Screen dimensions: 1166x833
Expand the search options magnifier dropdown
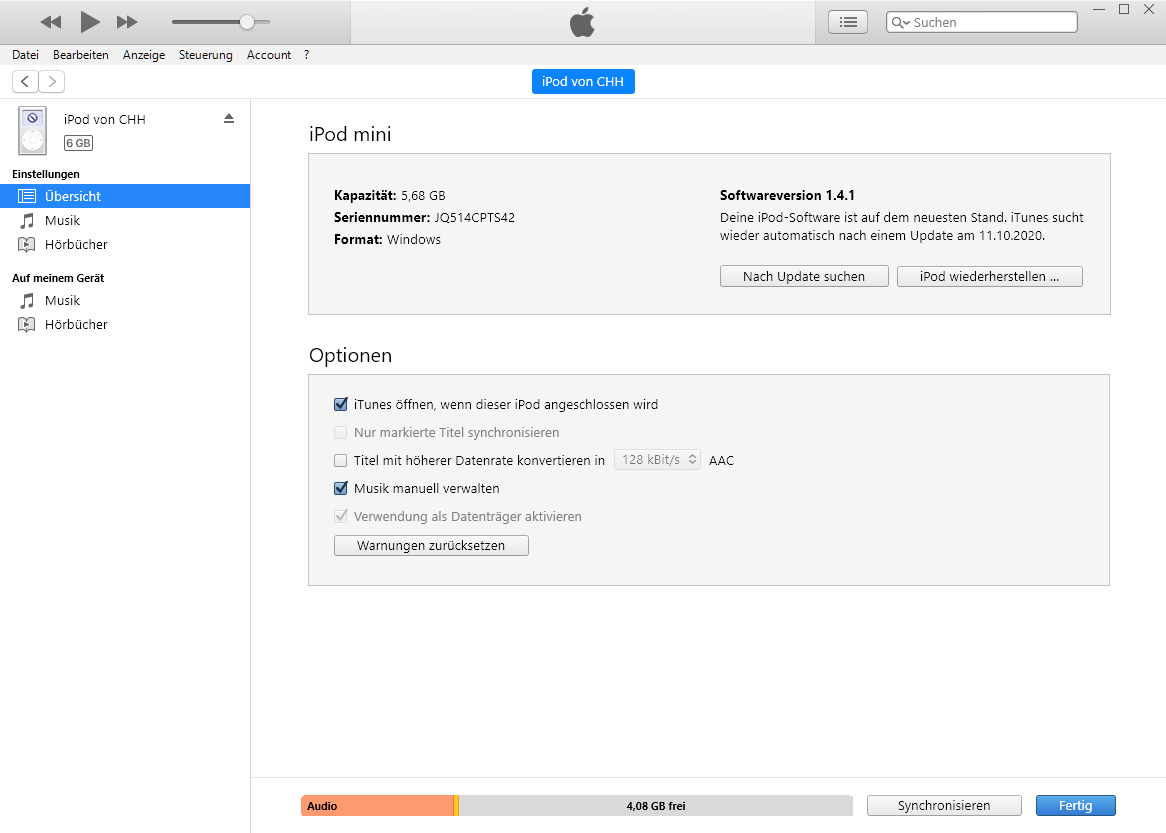point(900,22)
